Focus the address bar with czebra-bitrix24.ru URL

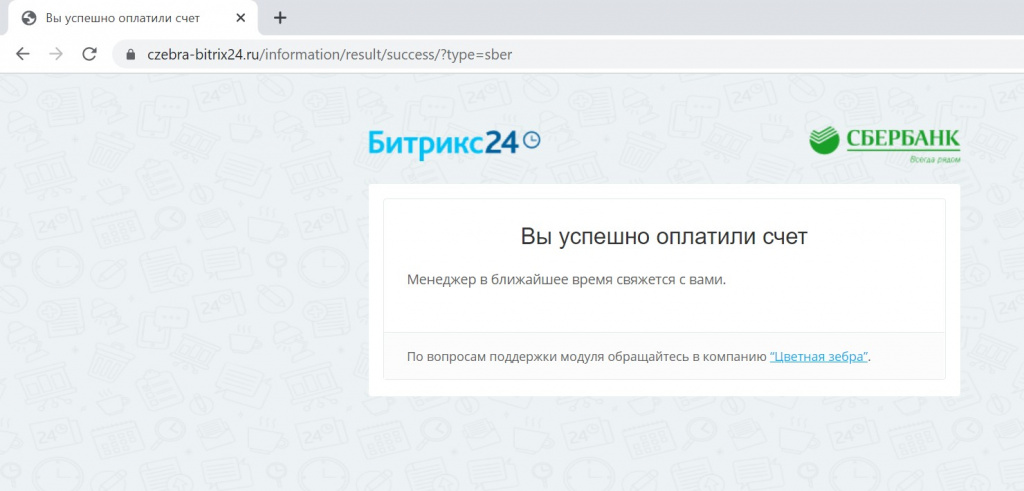tap(568, 55)
